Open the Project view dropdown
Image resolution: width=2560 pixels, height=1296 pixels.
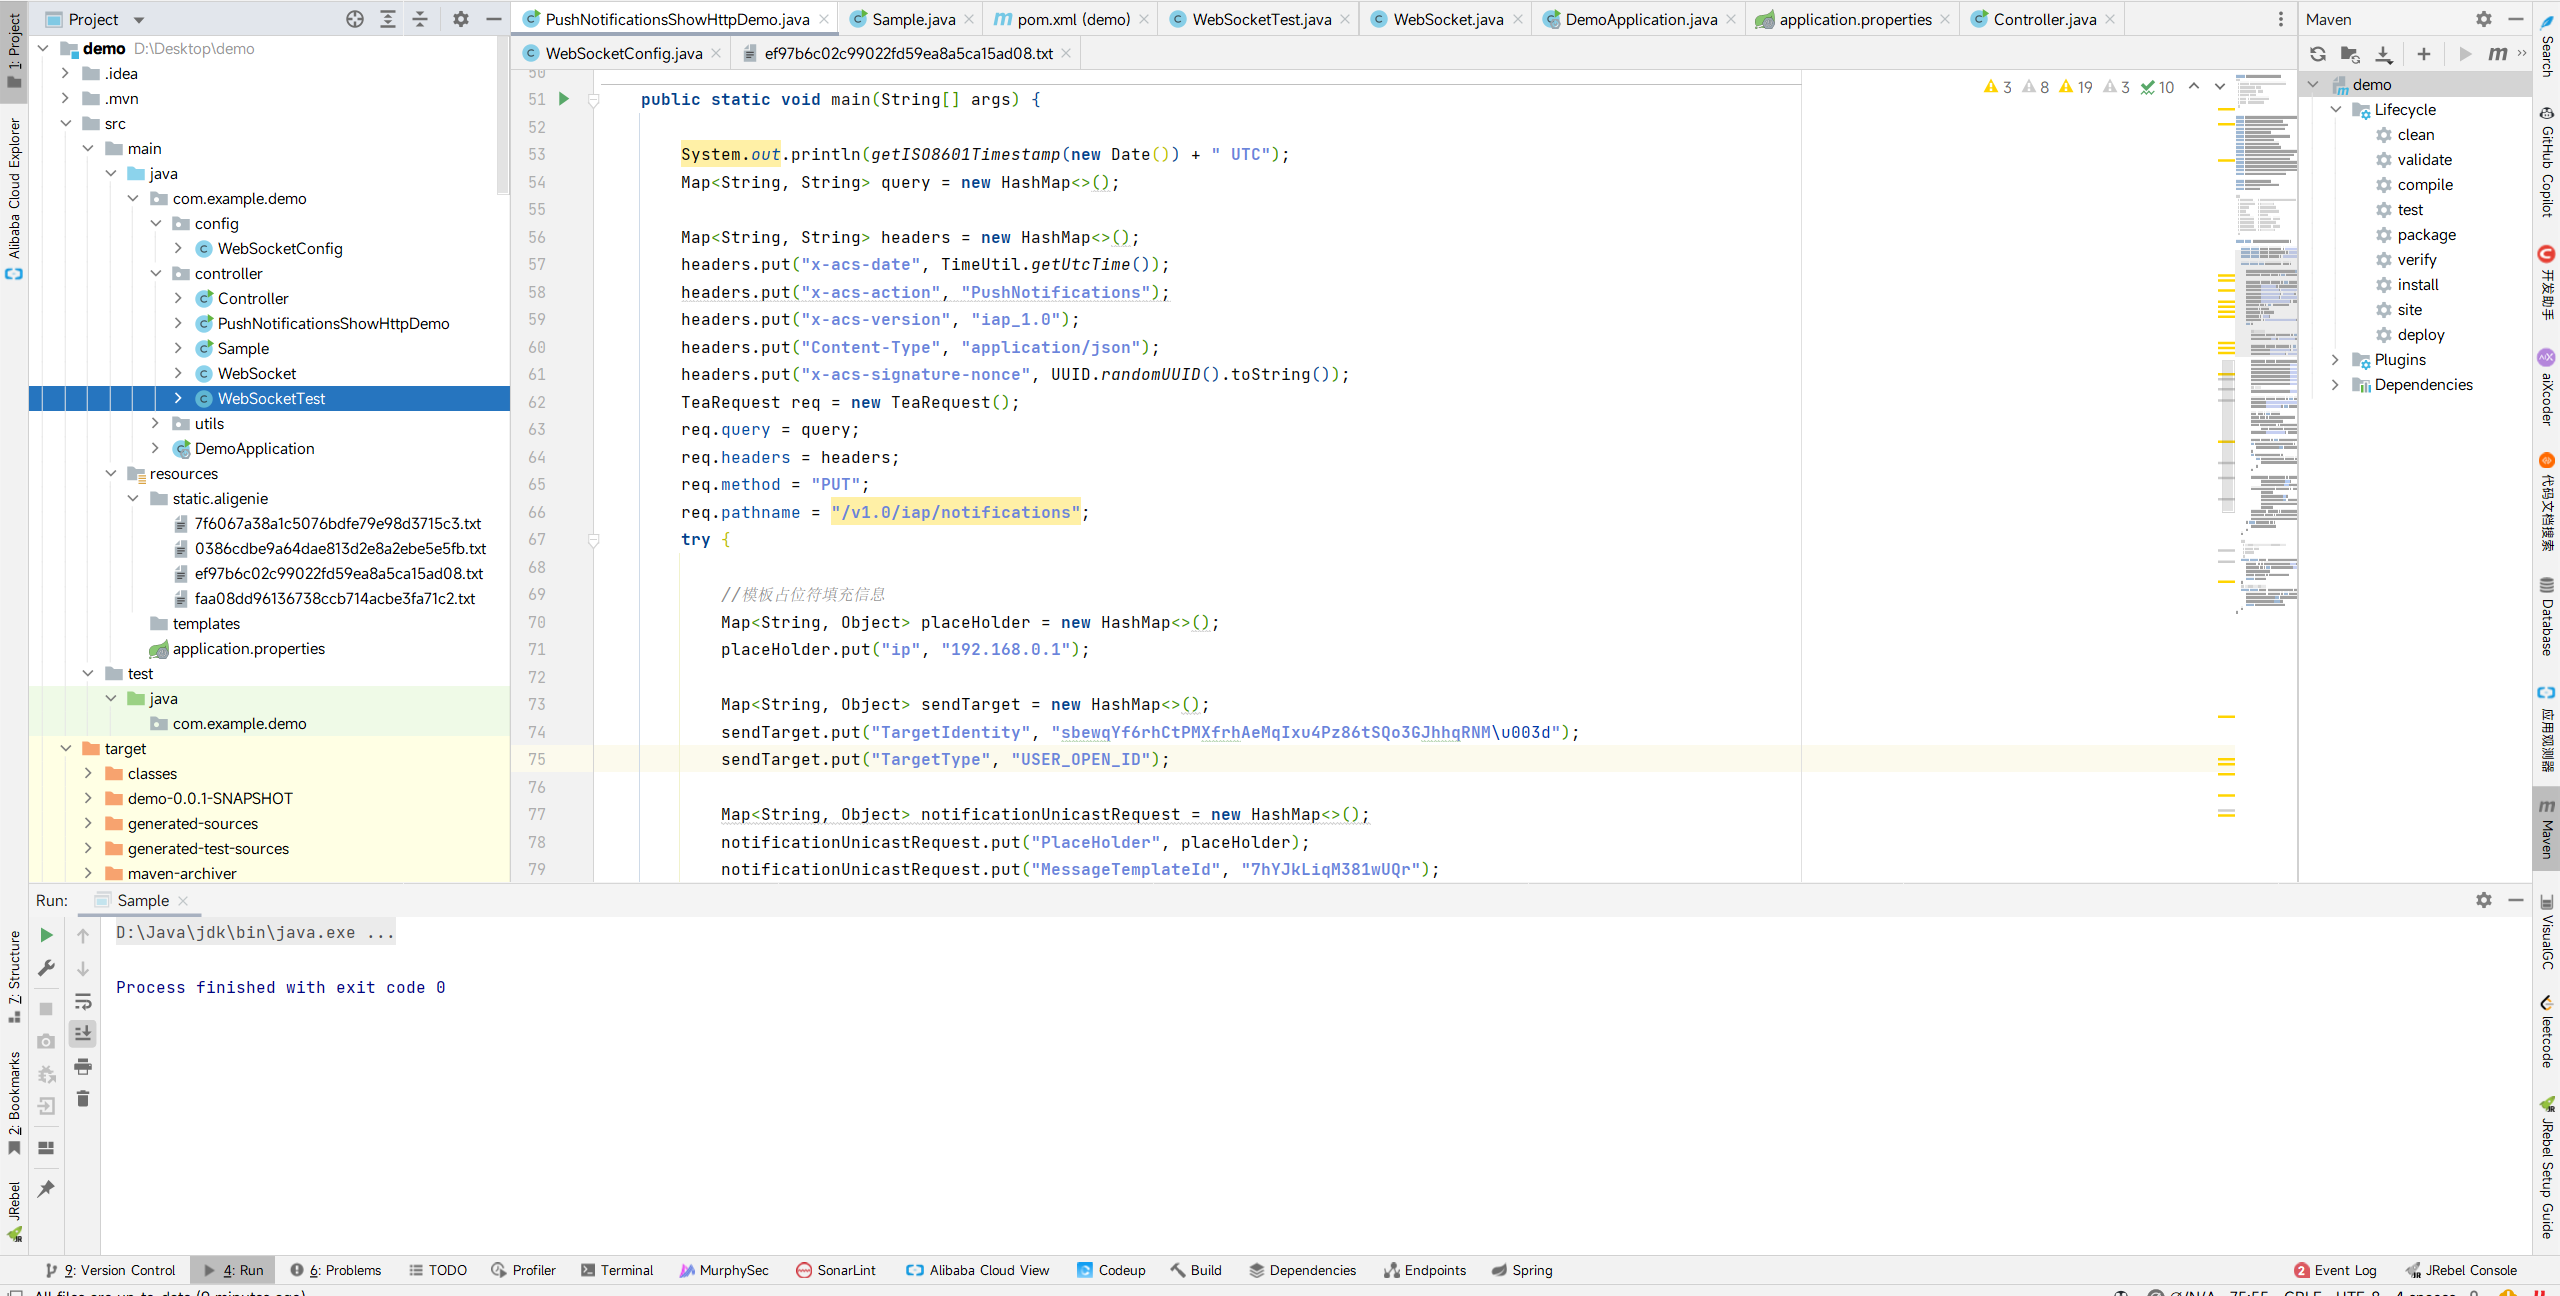139,19
